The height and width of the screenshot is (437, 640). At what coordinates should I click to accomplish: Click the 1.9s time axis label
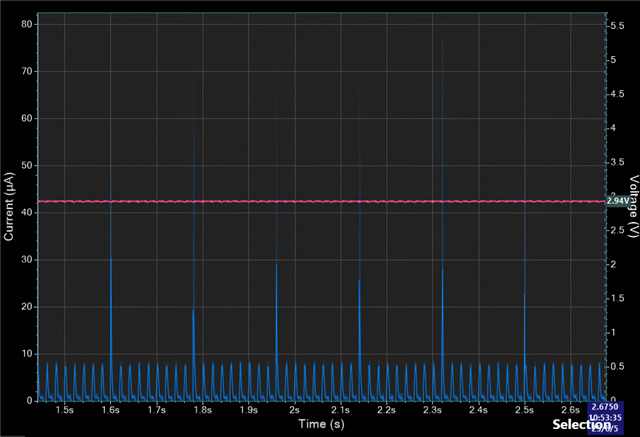pyautogui.click(x=249, y=410)
